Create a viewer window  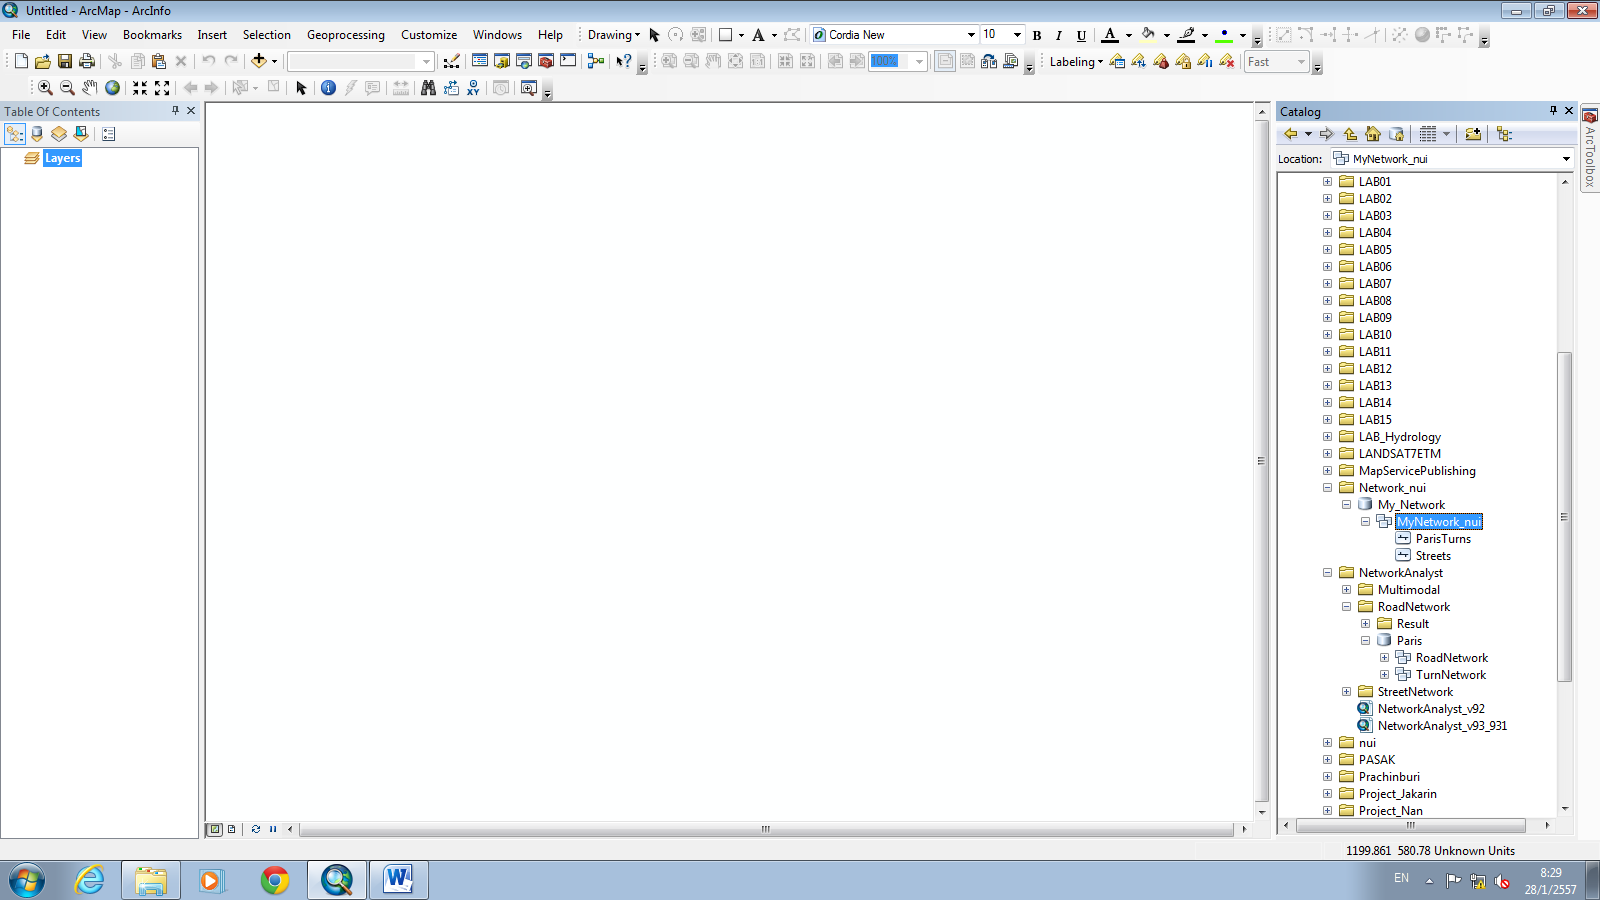pos(529,88)
